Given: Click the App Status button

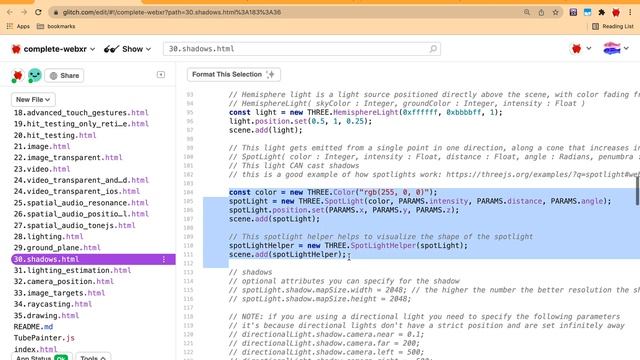Looking at the screenshot, I should 42,357.
